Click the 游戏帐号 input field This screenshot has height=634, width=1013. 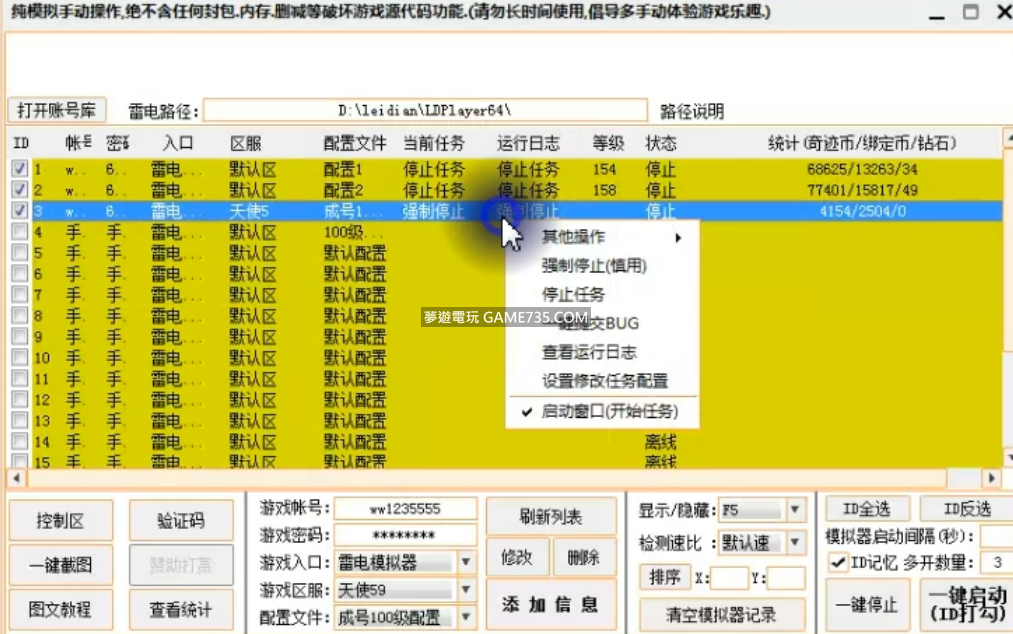pyautogui.click(x=405, y=509)
